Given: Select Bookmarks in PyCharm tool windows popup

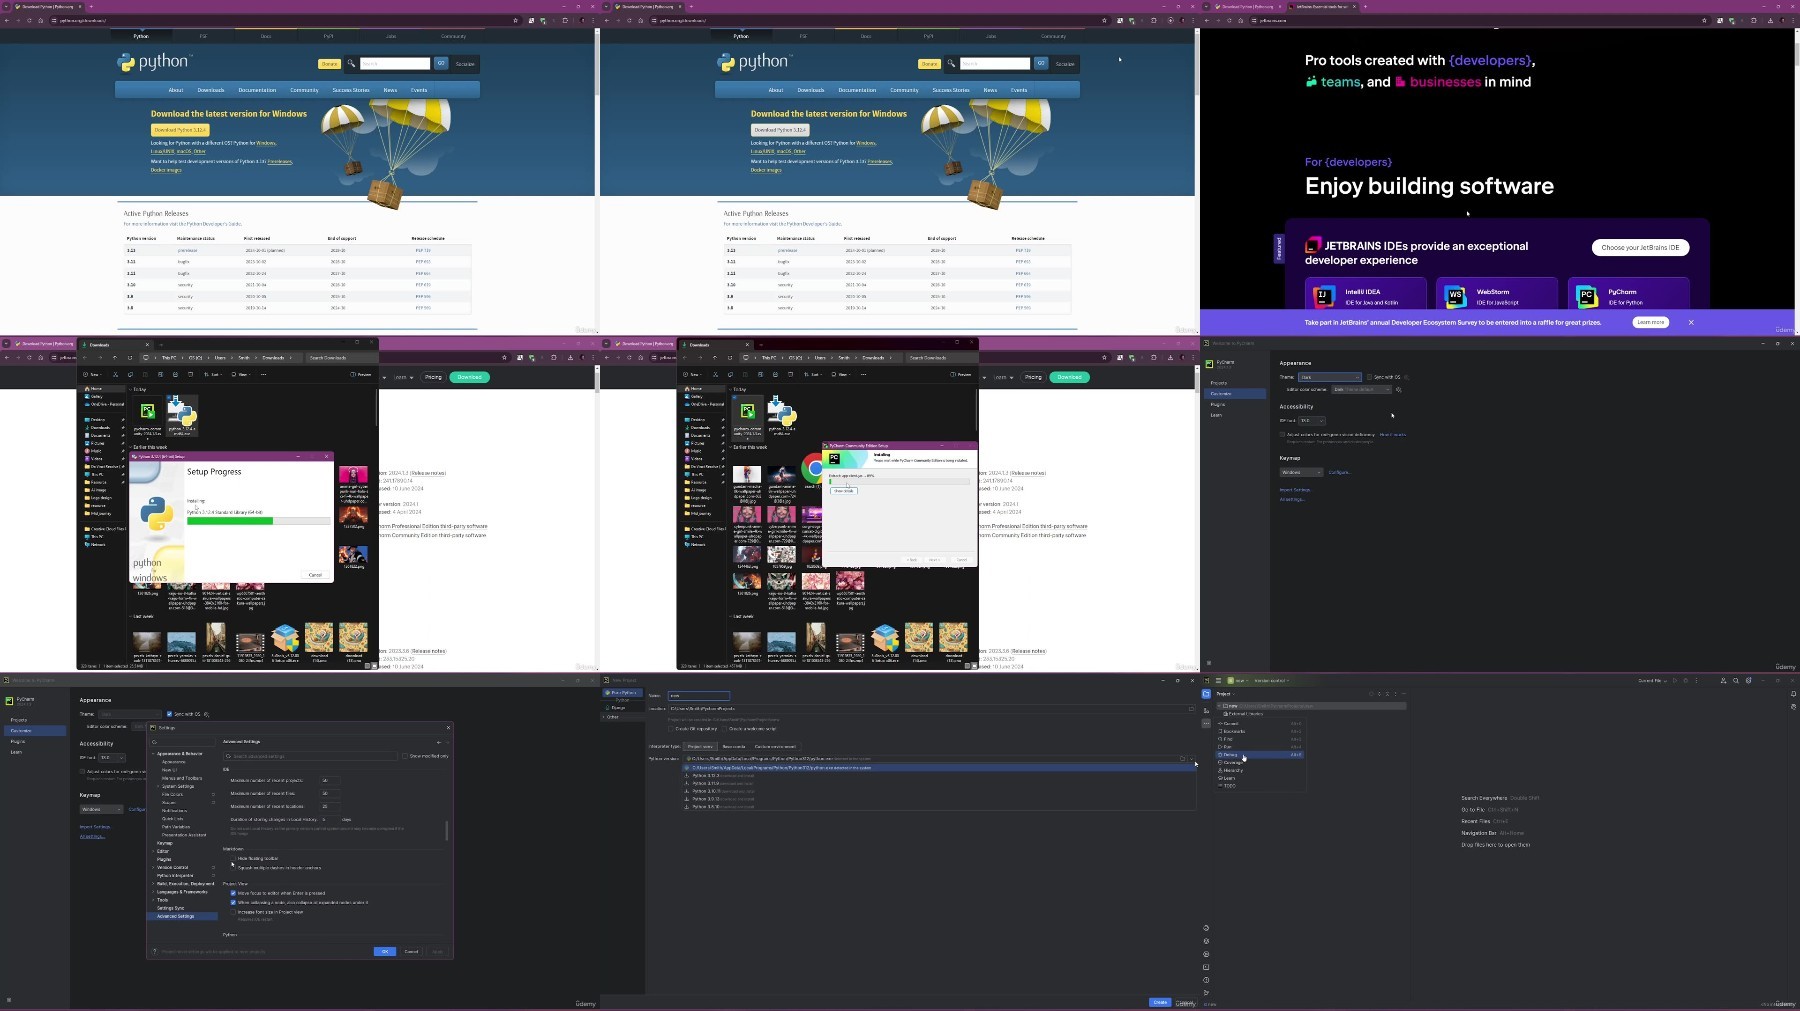Looking at the screenshot, I should (1260, 731).
